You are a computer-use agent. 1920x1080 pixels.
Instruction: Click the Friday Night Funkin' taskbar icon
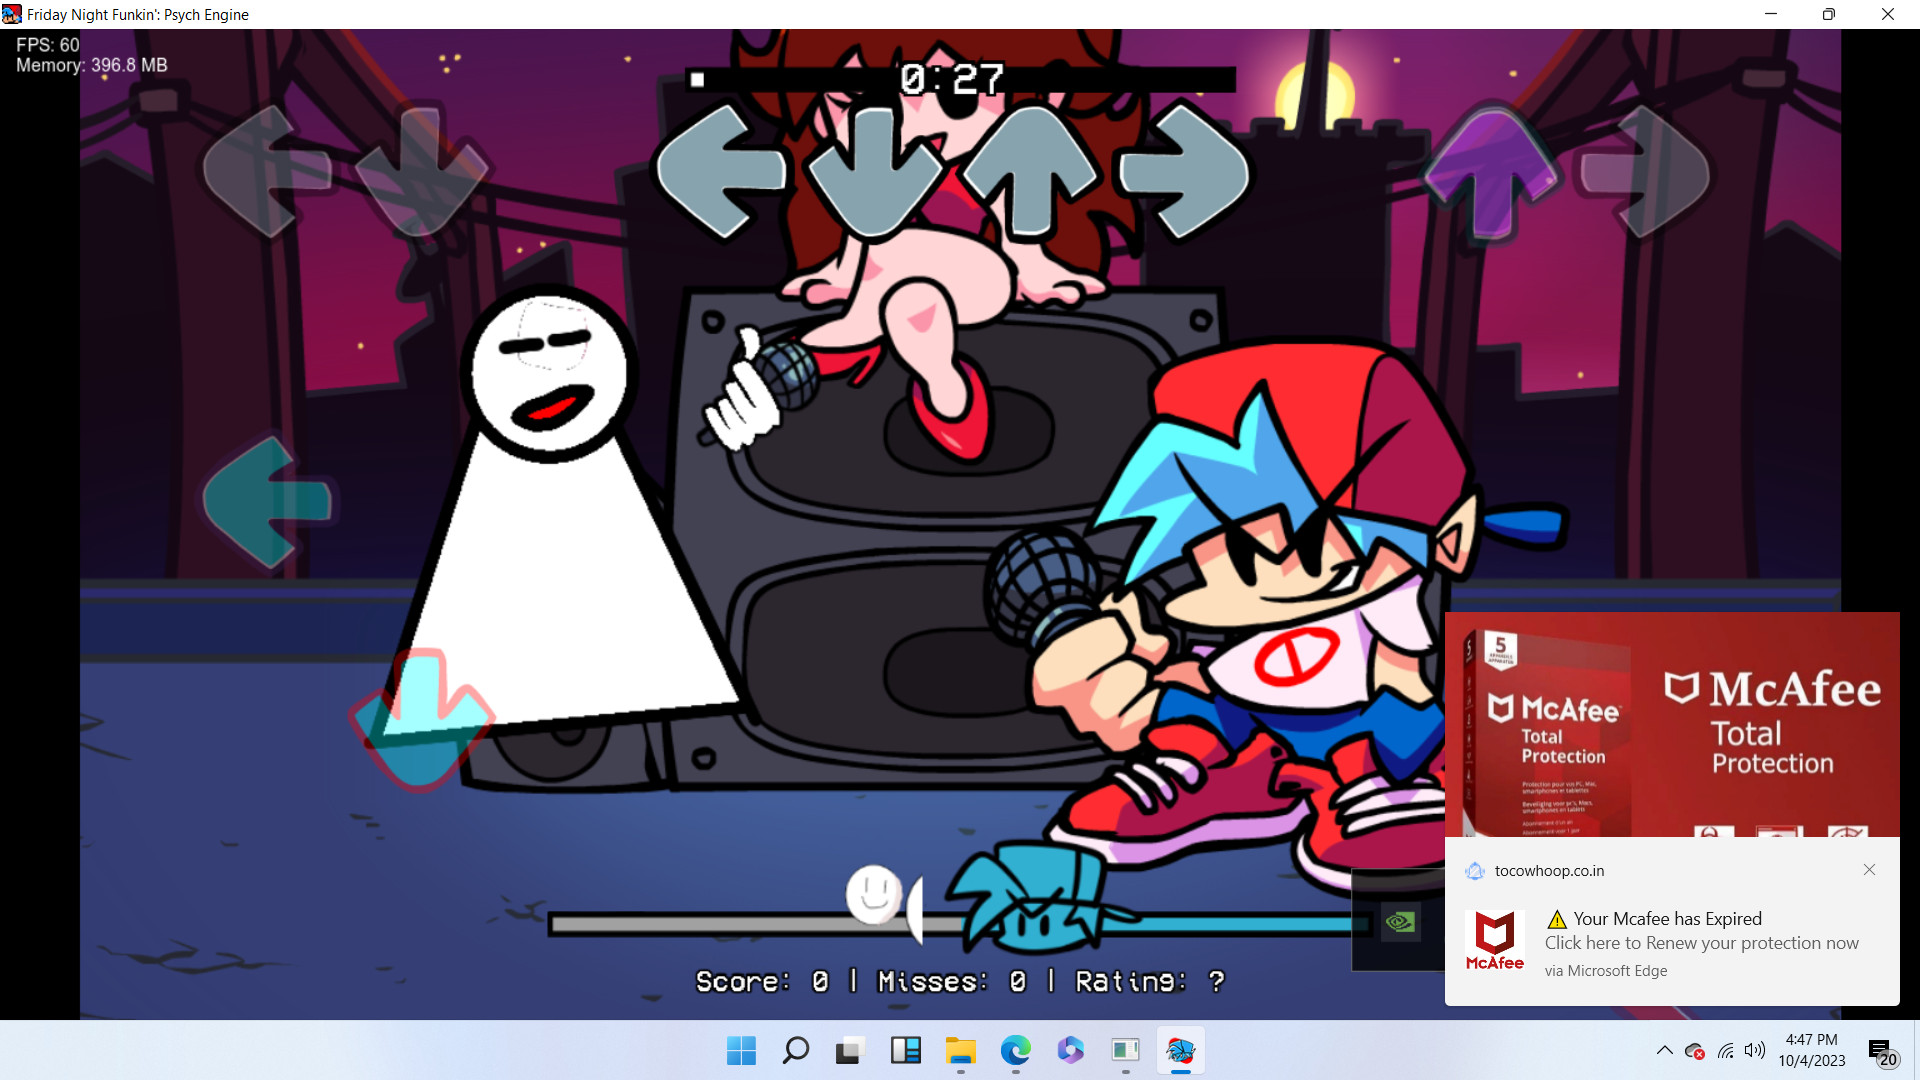[1180, 1051]
